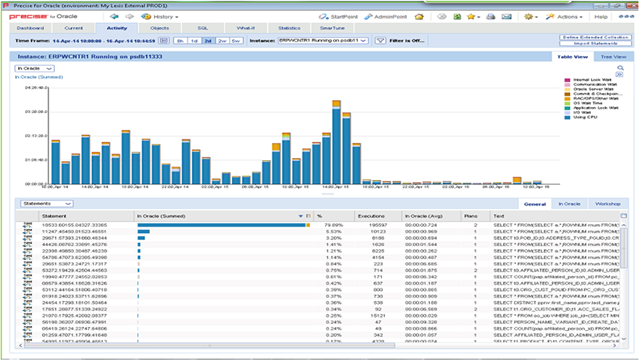The width and height of the screenshot is (639, 360).
Task: Set the time frame to 2d
Action: pyautogui.click(x=208, y=41)
